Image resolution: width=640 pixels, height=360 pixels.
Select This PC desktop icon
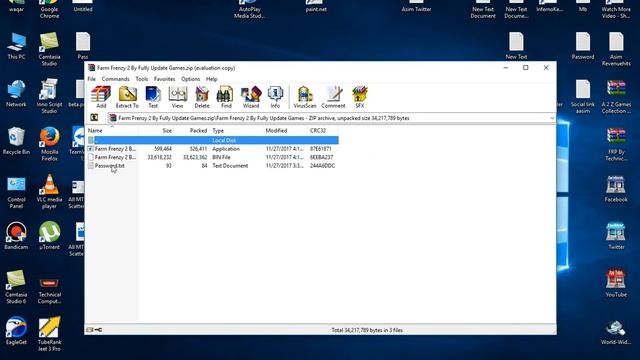[x=16, y=46]
